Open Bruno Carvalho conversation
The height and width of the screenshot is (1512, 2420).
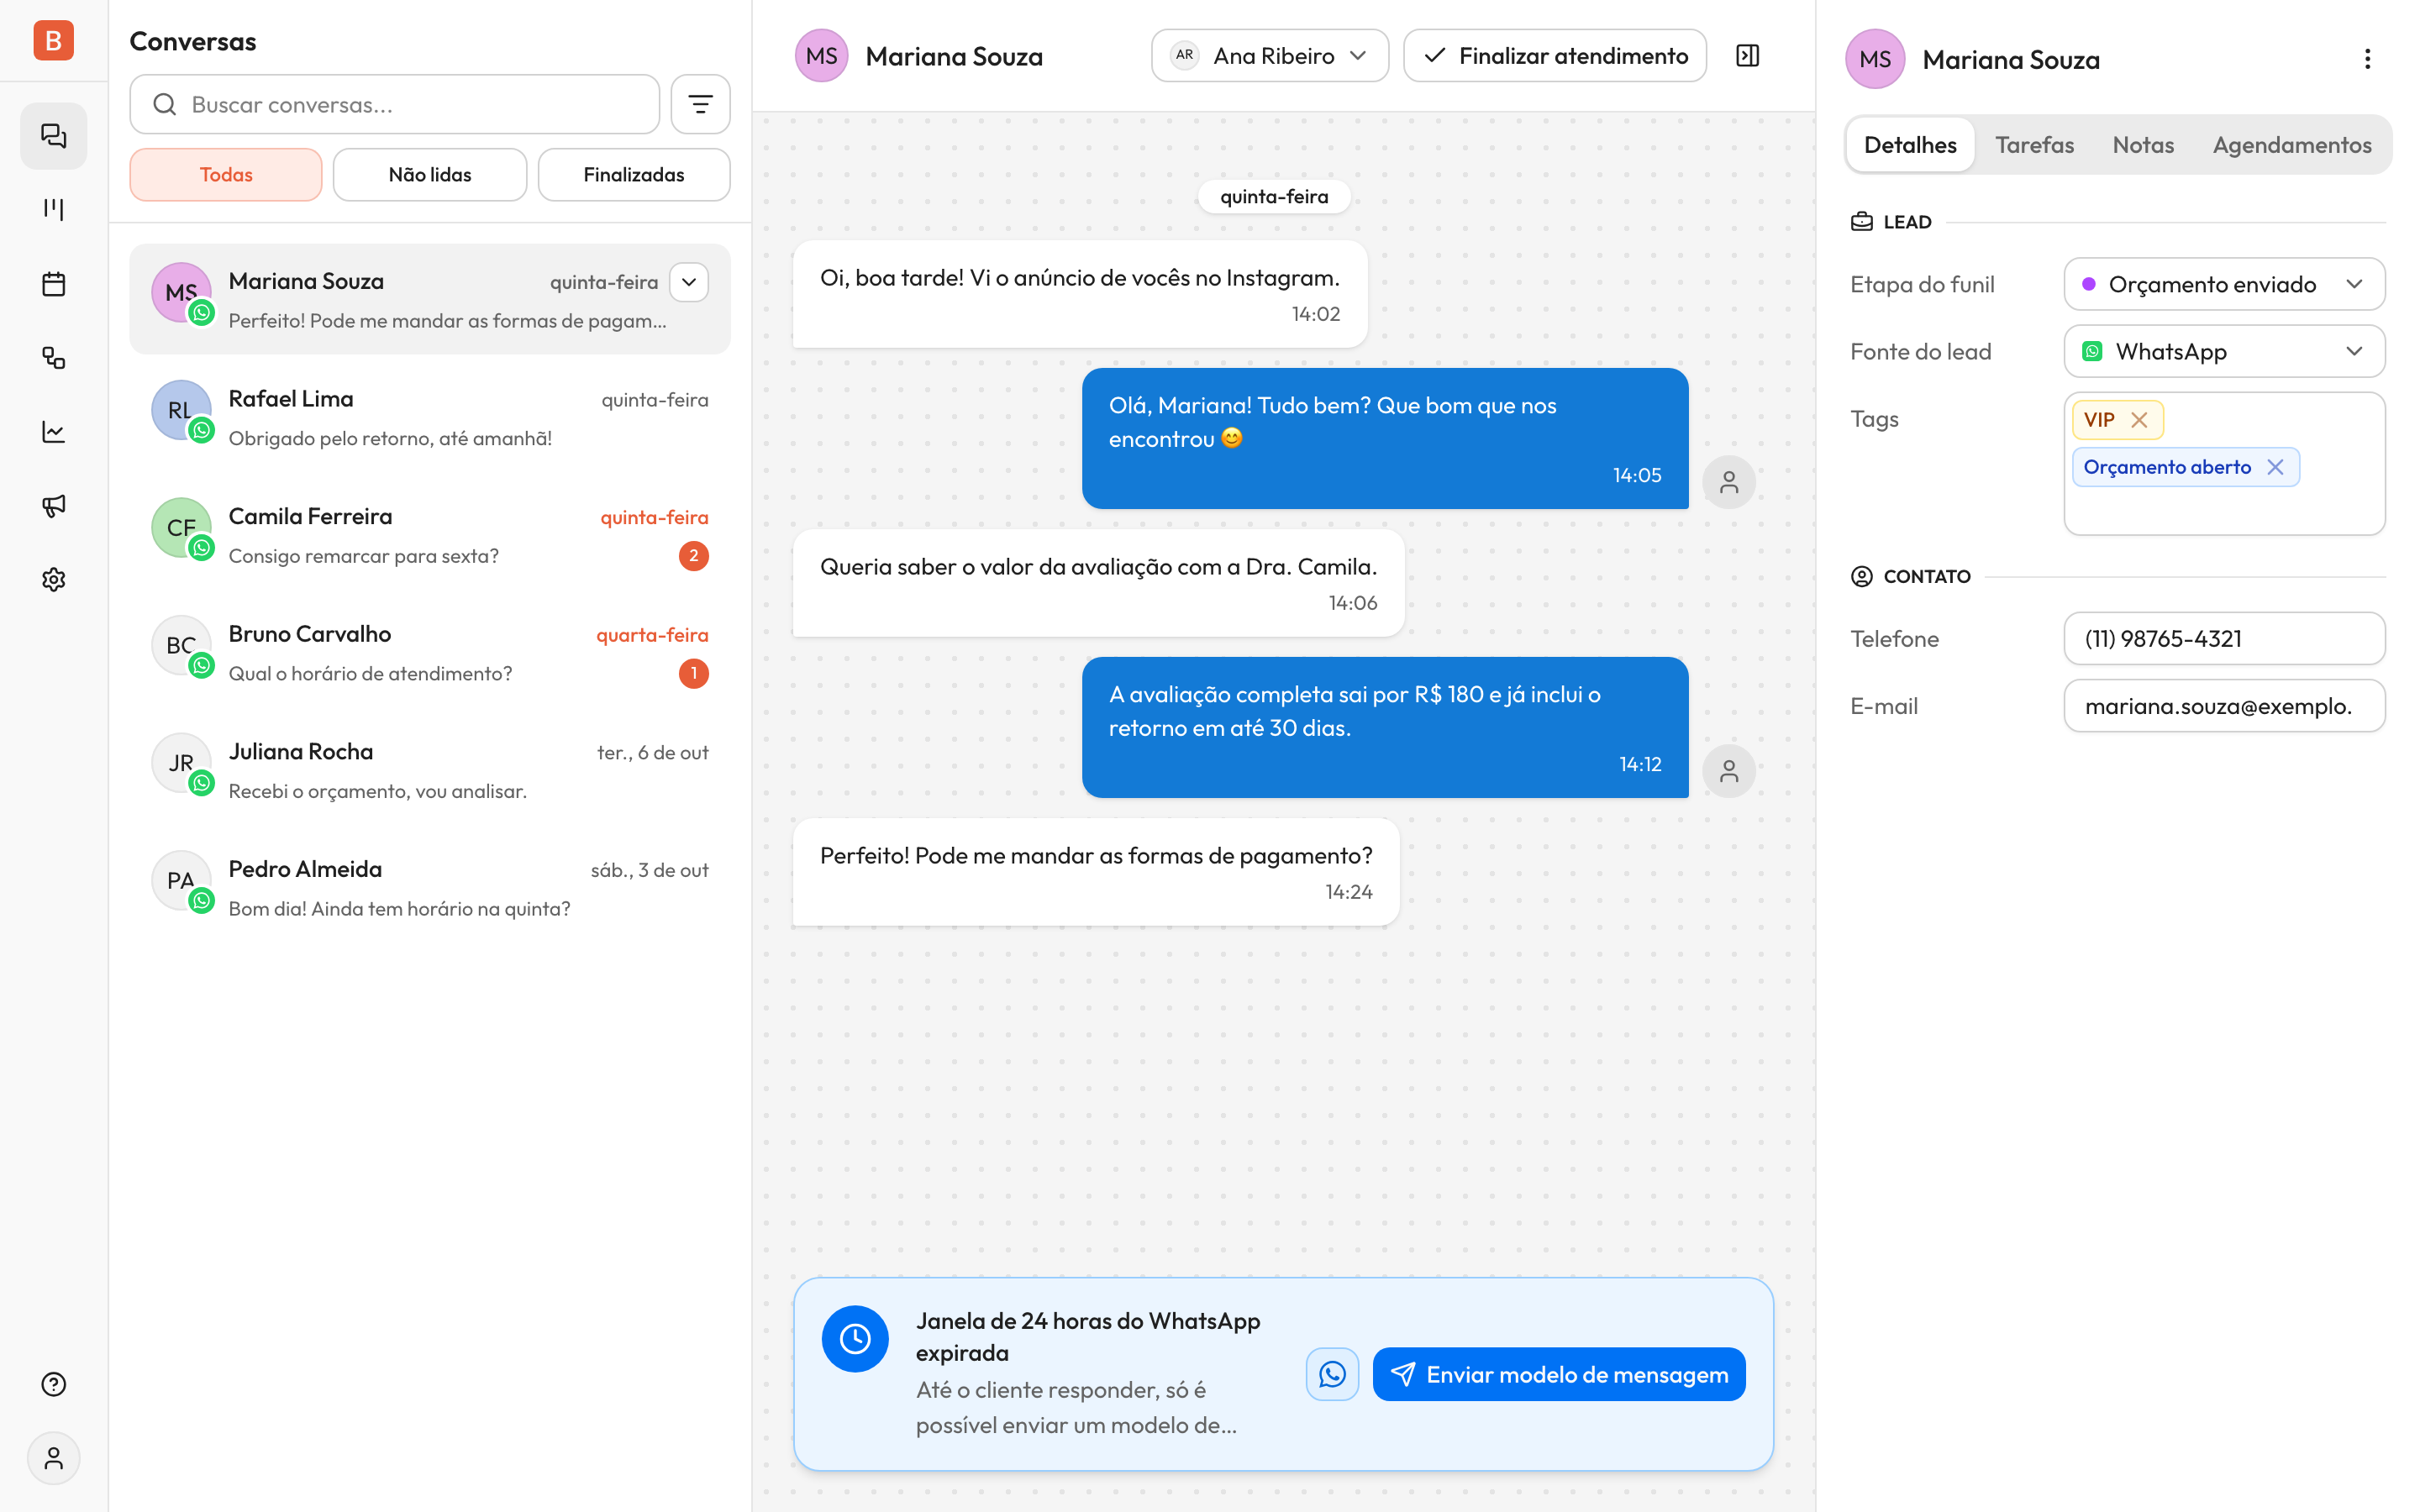(430, 652)
